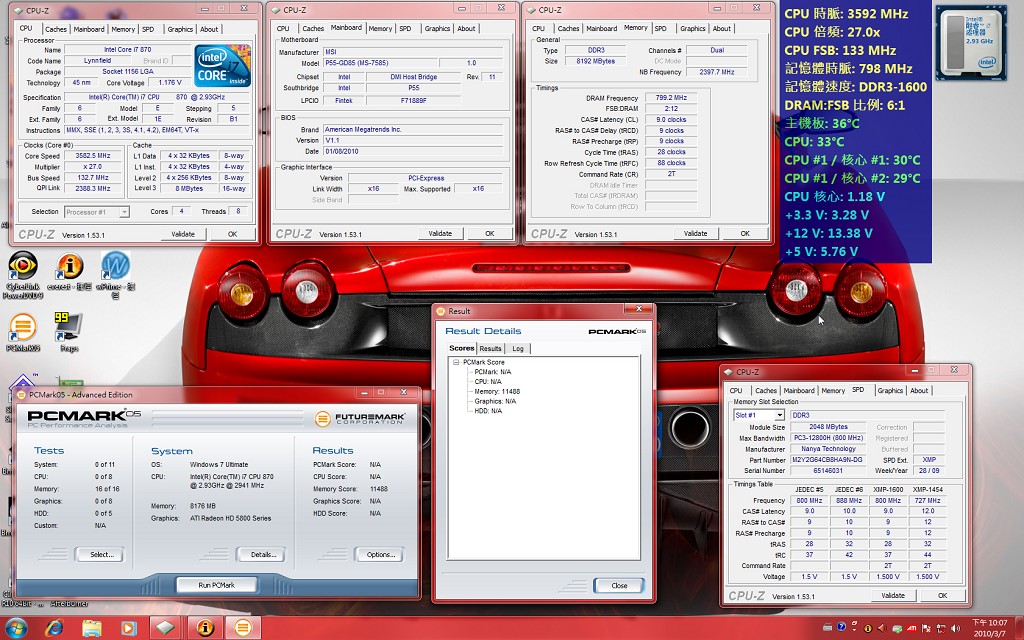
Task: Click the blue help question-mark tray icon
Action: click(841, 627)
